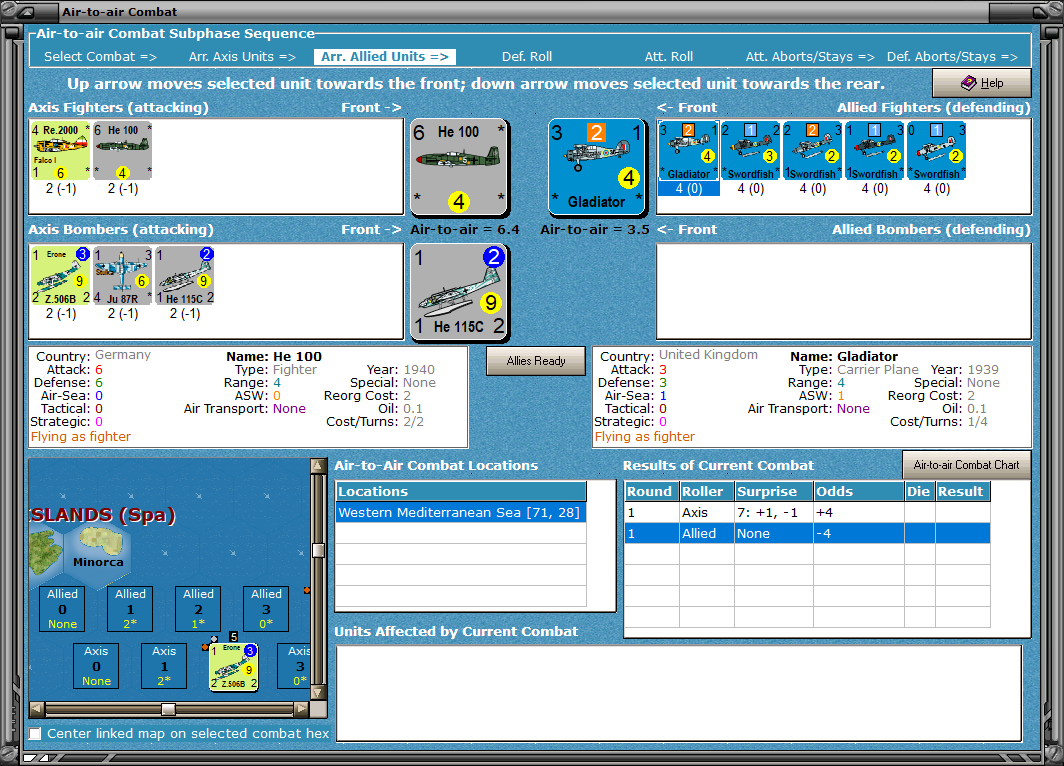This screenshot has width=1064, height=766.
Task: Click the Locations list header
Action: pyautogui.click(x=461, y=492)
